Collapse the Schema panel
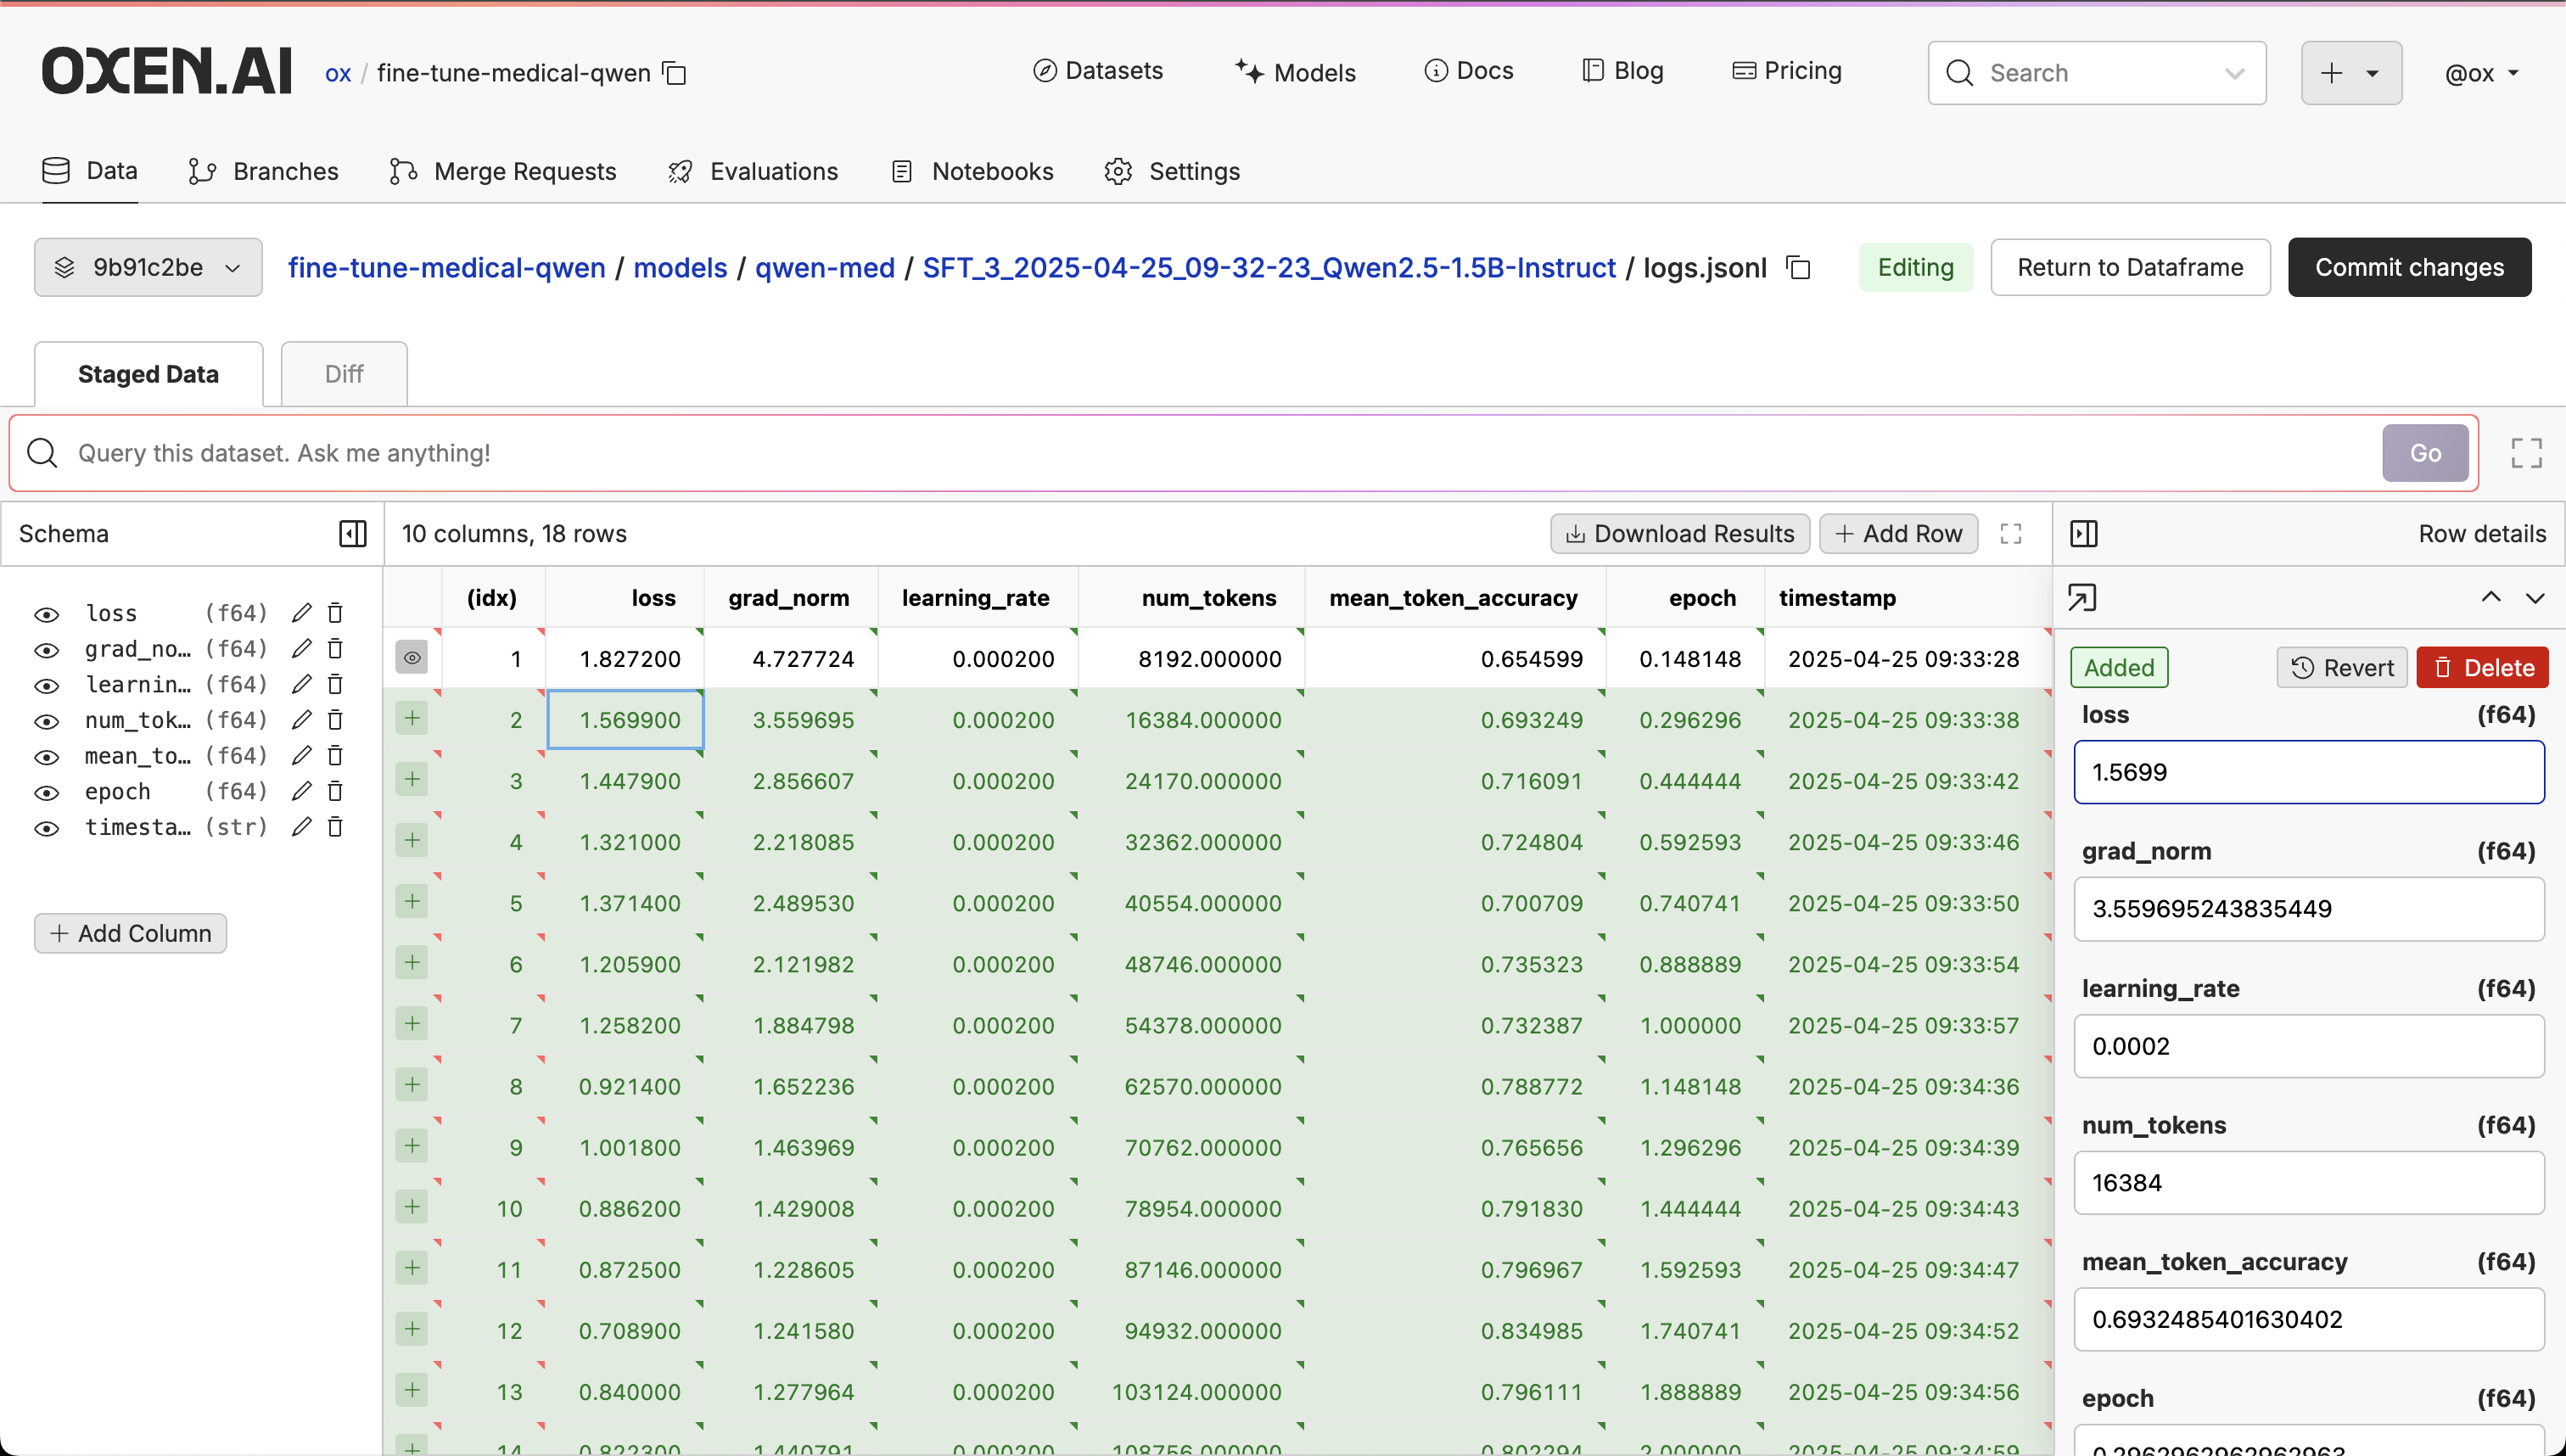Screen dimensions: 2566x1456 (352, 533)
